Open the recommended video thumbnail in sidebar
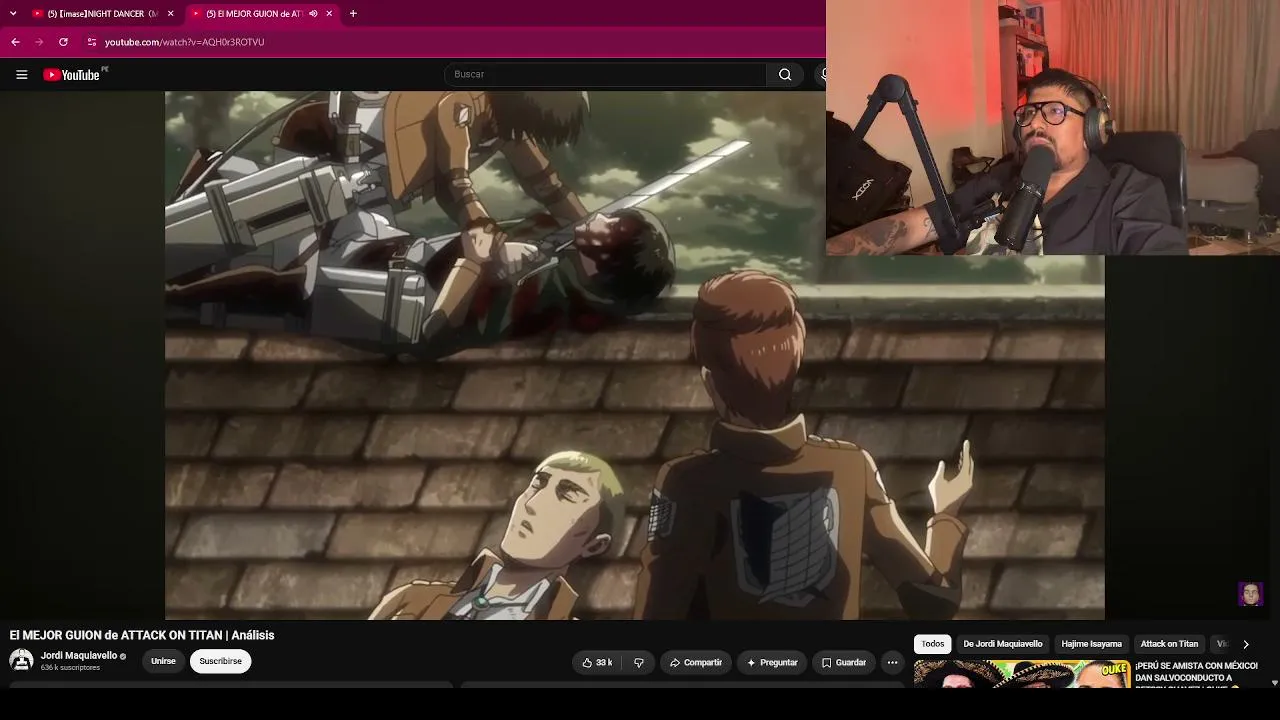 point(1022,675)
